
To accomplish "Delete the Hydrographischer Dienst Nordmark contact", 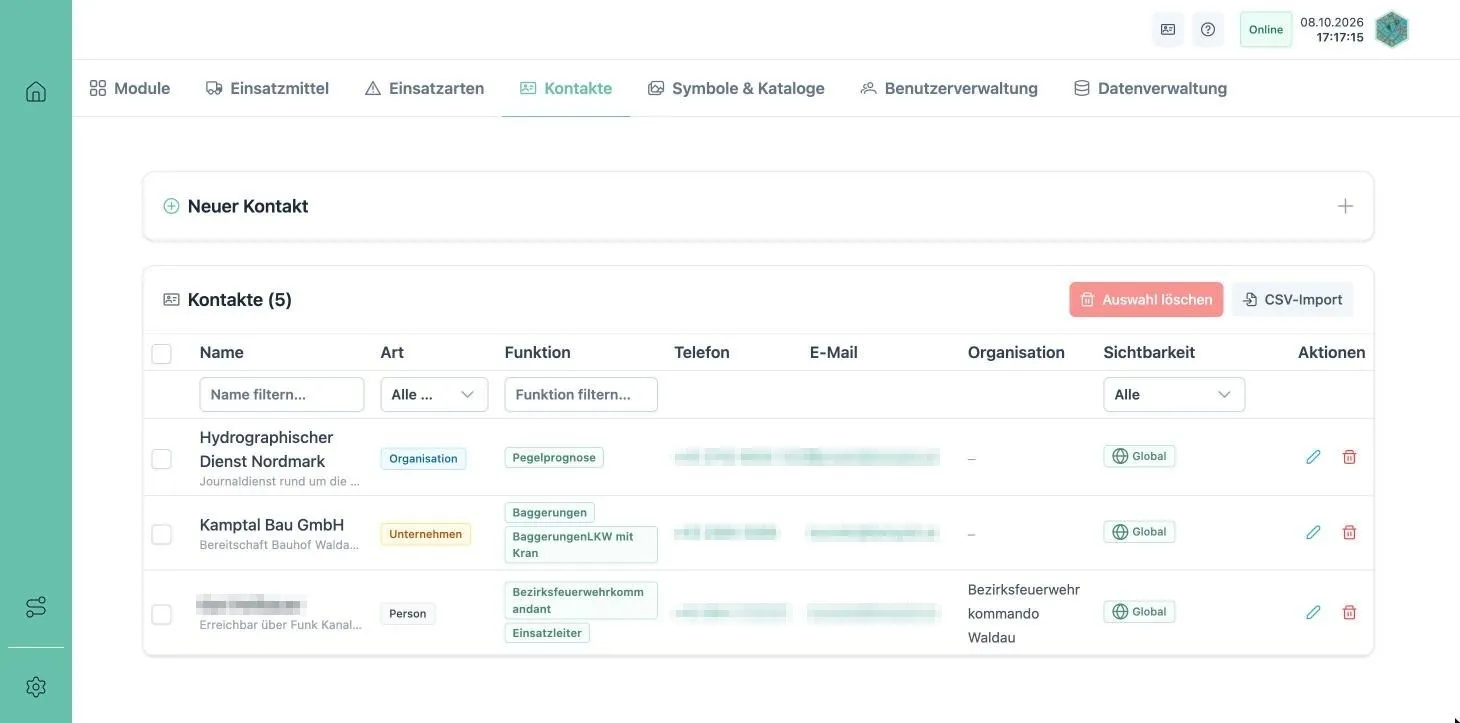I will [x=1349, y=457].
